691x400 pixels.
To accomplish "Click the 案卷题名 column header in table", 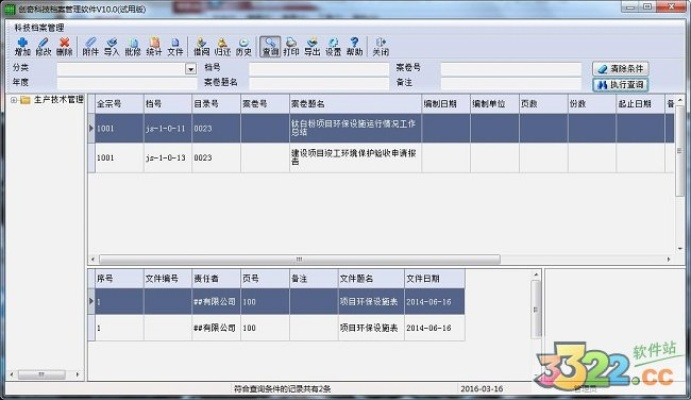I will [x=355, y=104].
